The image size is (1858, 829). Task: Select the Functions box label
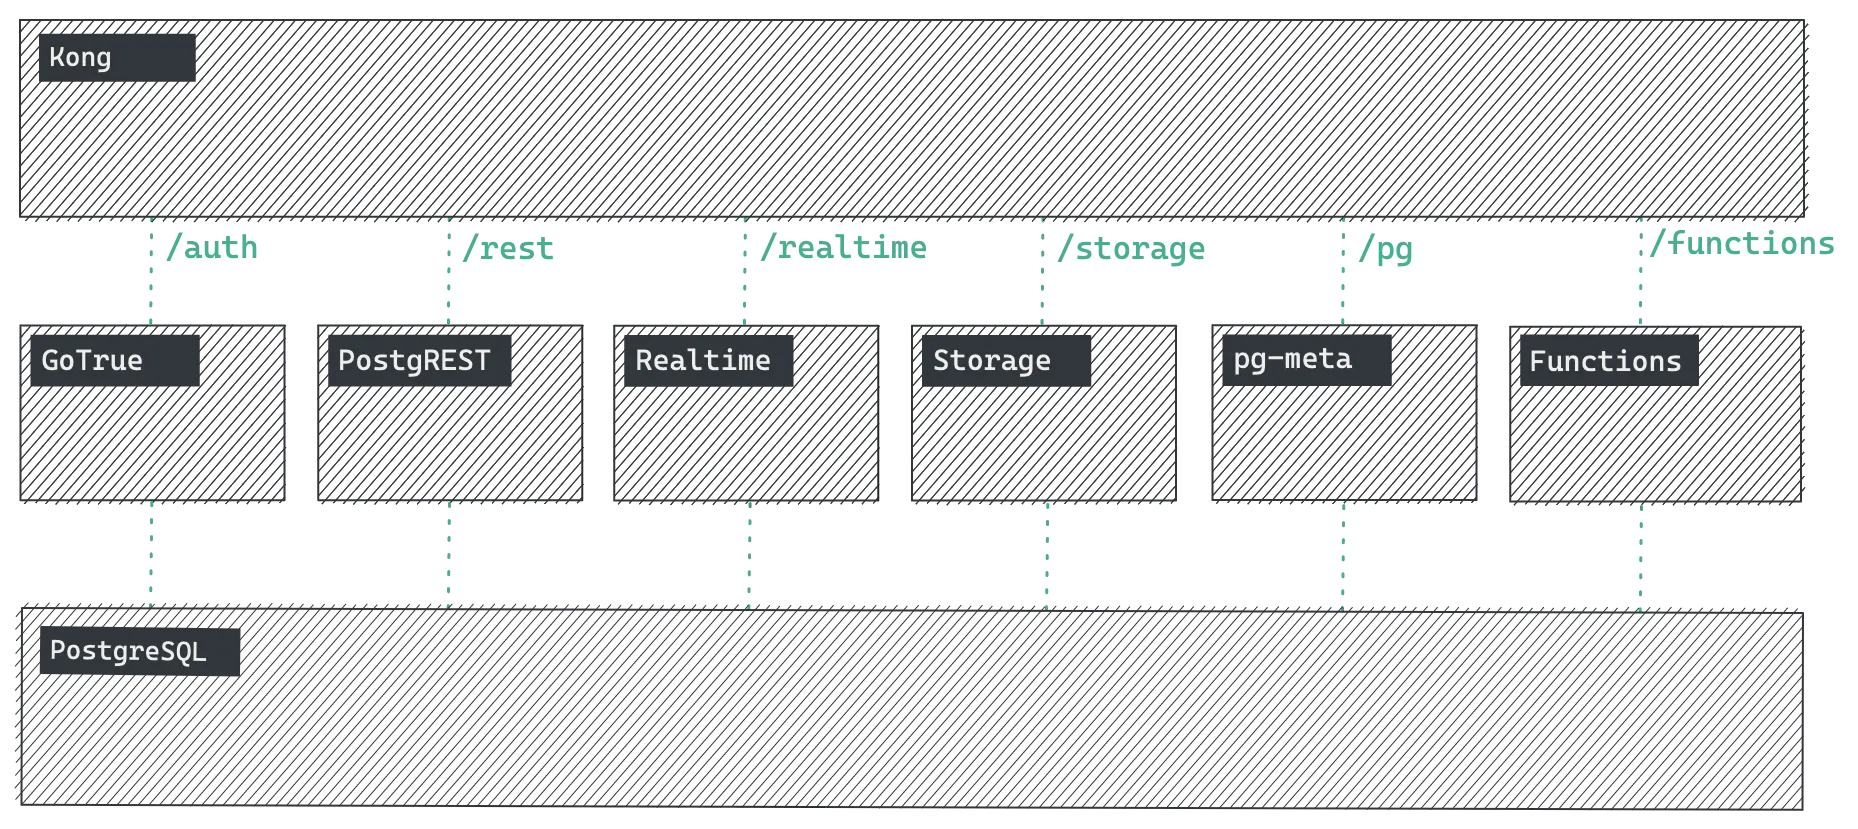pos(1609,361)
